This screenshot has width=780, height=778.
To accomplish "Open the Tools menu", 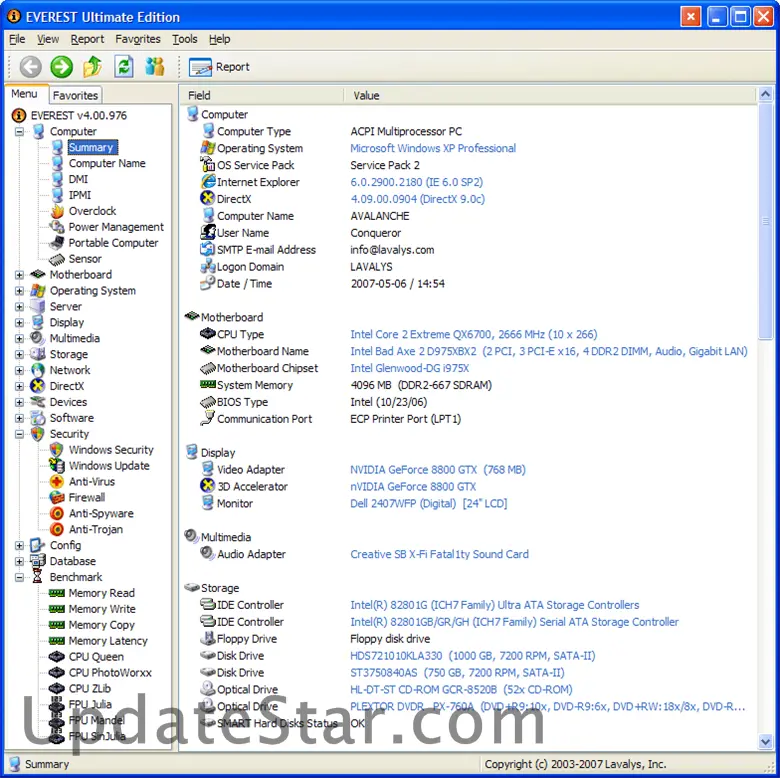I will coord(185,39).
